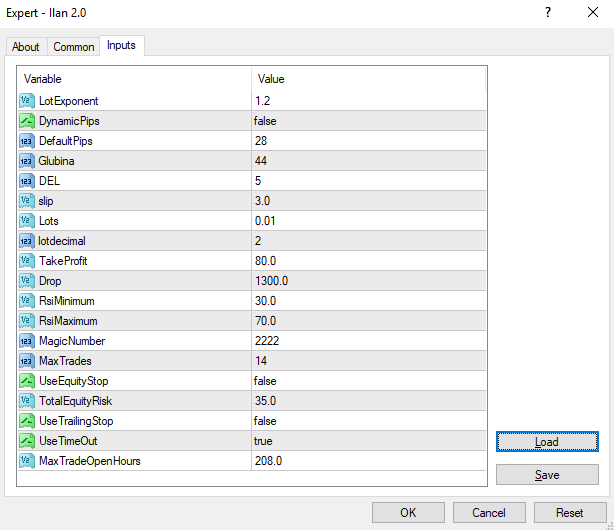614x530 pixels.
Task: Confirm settings with the OK button
Action: 408,513
